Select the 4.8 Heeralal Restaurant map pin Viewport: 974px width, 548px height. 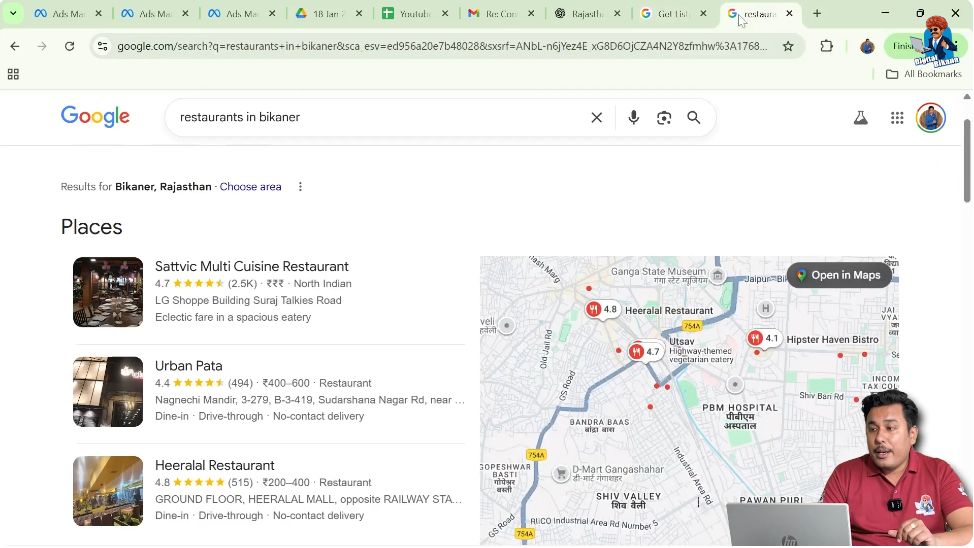tap(603, 309)
